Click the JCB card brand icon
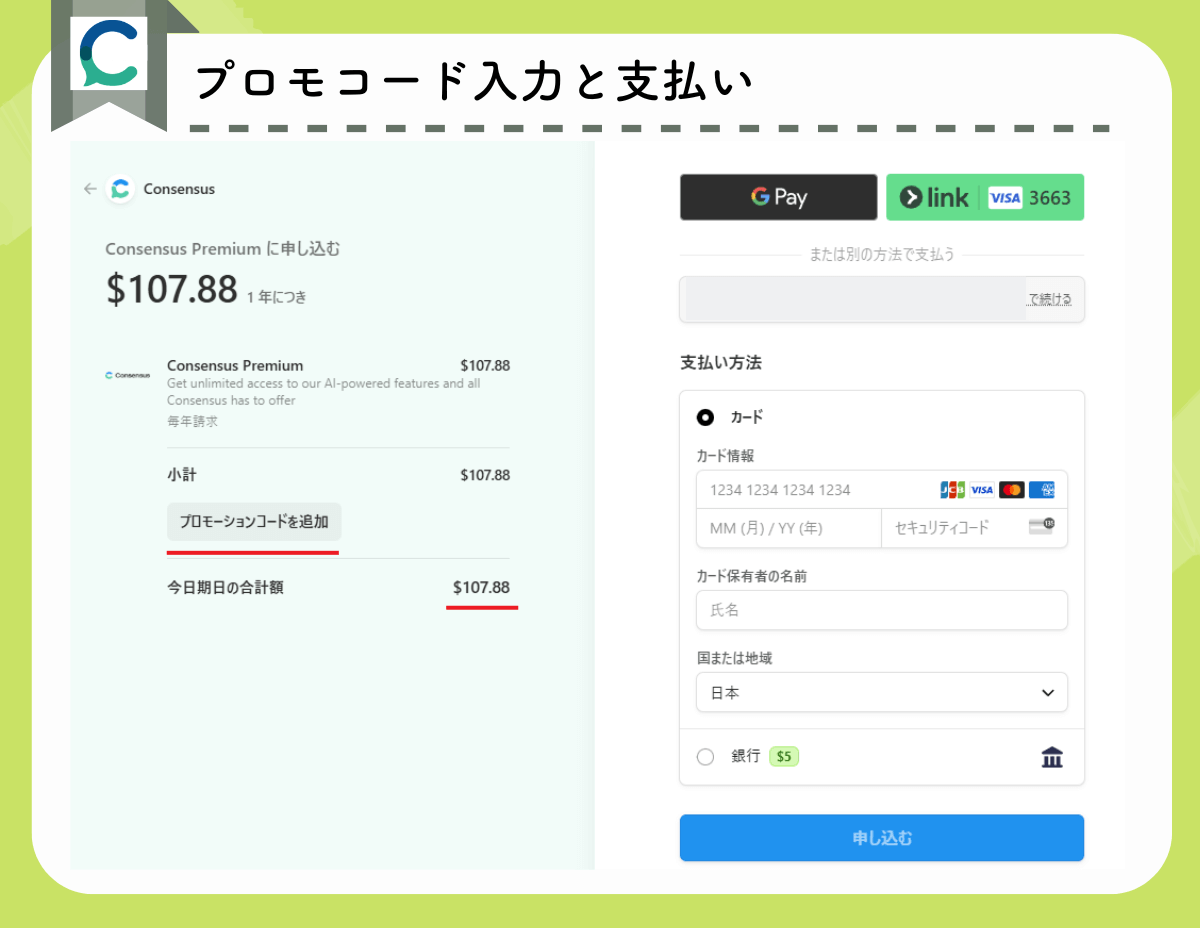Screen dimensions: 1200x928 (x=952, y=490)
